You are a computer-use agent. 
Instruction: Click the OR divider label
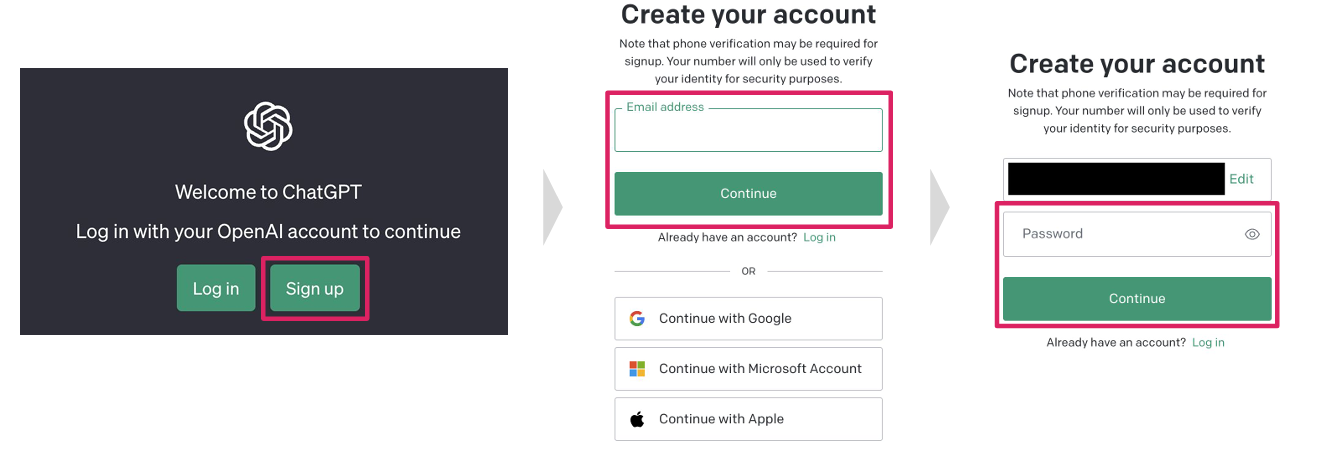coord(748,271)
